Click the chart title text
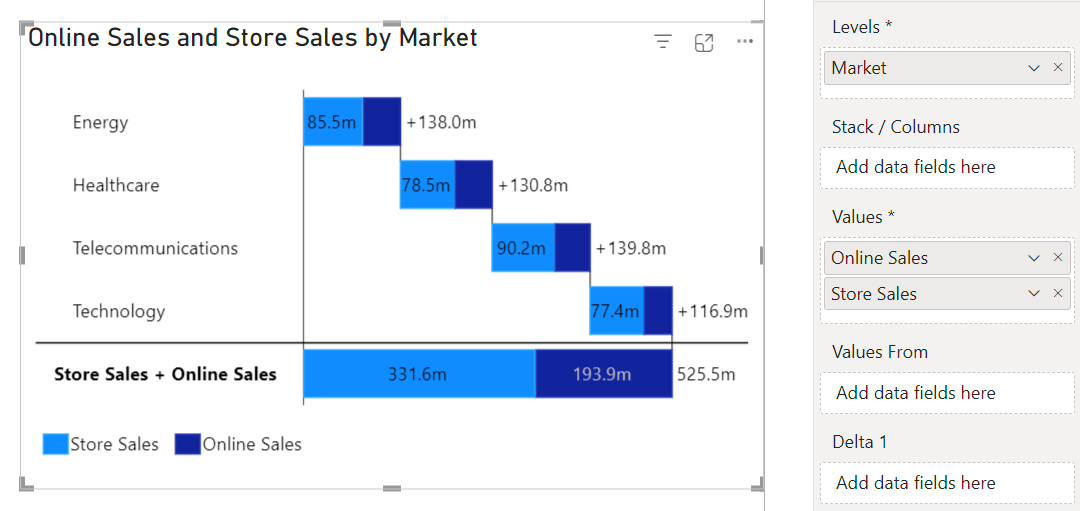 click(x=253, y=38)
